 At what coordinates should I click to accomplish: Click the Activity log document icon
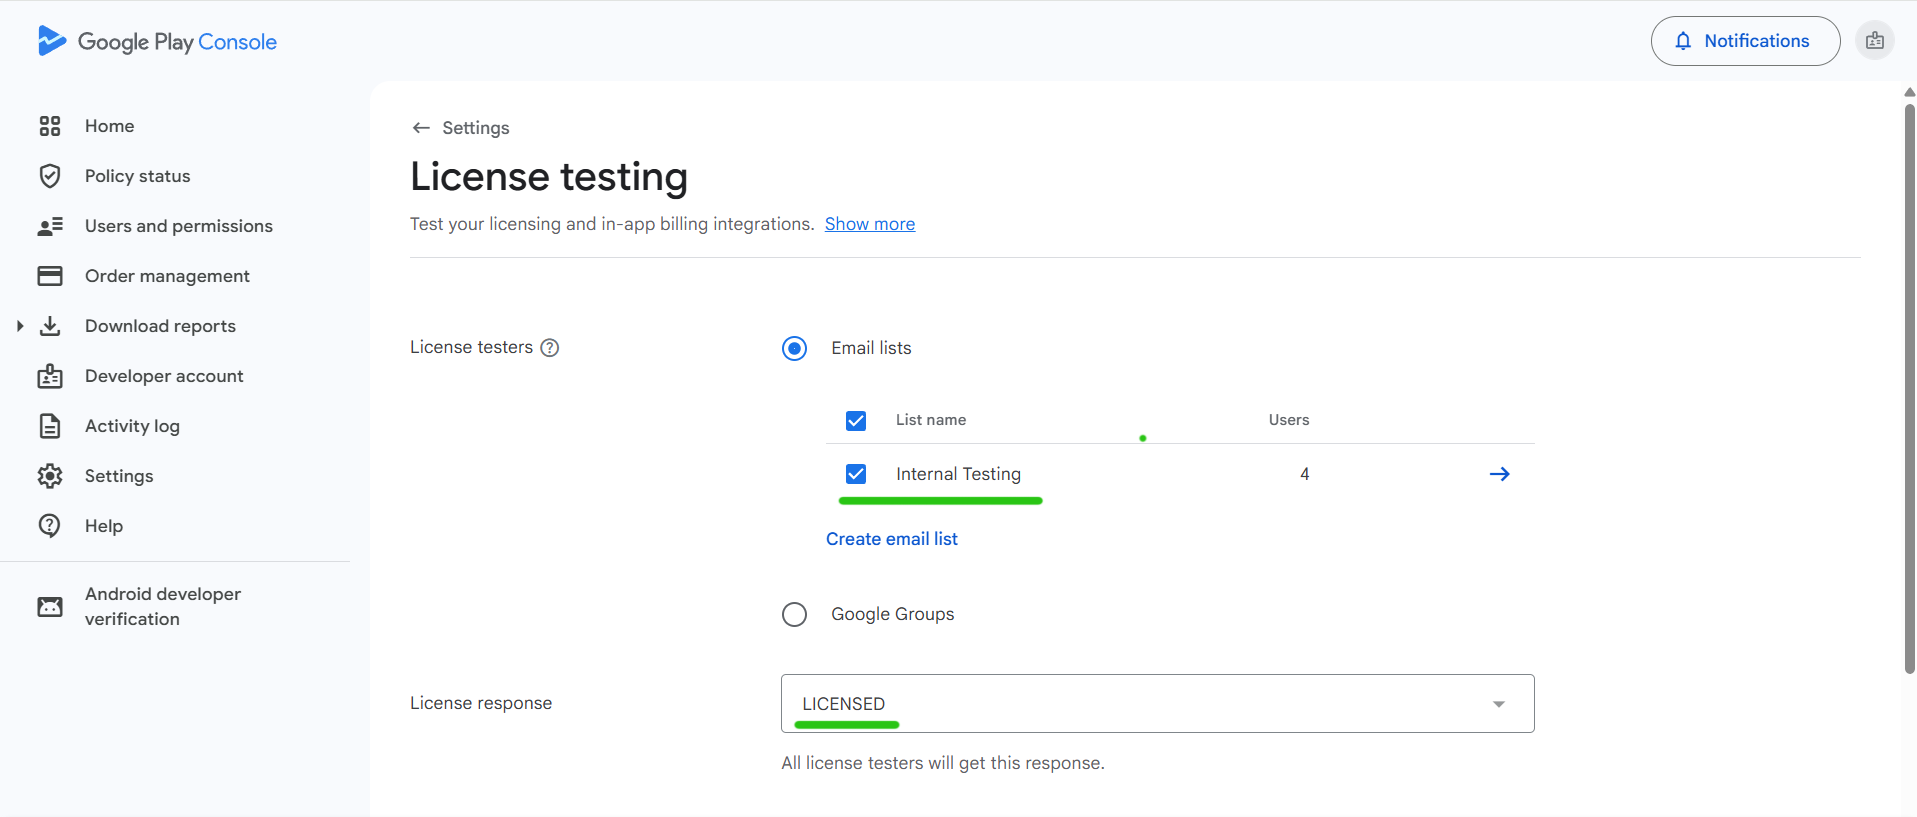tap(50, 426)
